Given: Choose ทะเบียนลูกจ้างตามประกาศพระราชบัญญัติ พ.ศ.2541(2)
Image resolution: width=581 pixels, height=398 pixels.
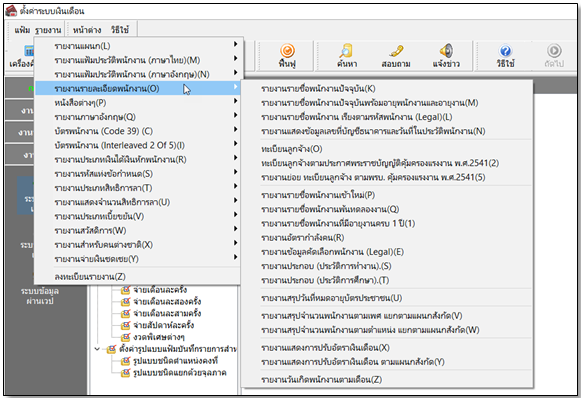Looking at the screenshot, I should [387, 163].
